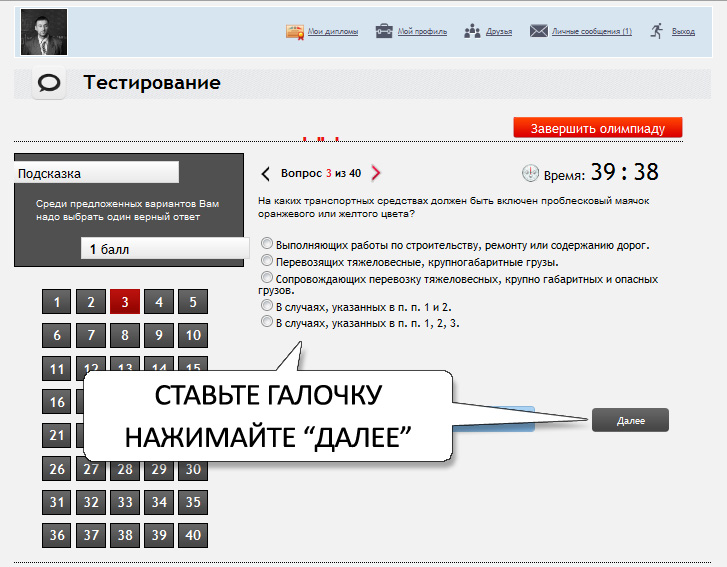Screen dimensions: 727x567
Task: Jump to question 2 tile
Action: [x=91, y=302]
